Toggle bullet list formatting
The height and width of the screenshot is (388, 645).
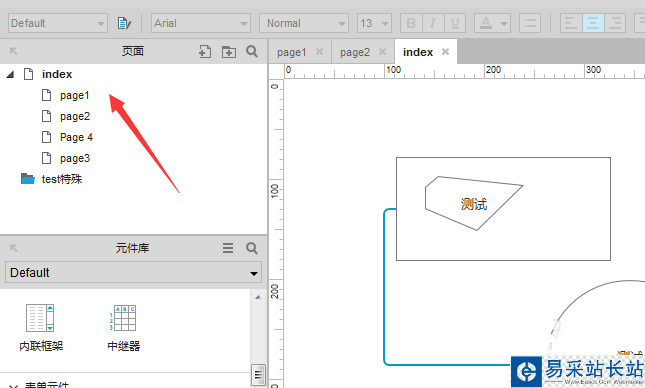click(x=530, y=23)
